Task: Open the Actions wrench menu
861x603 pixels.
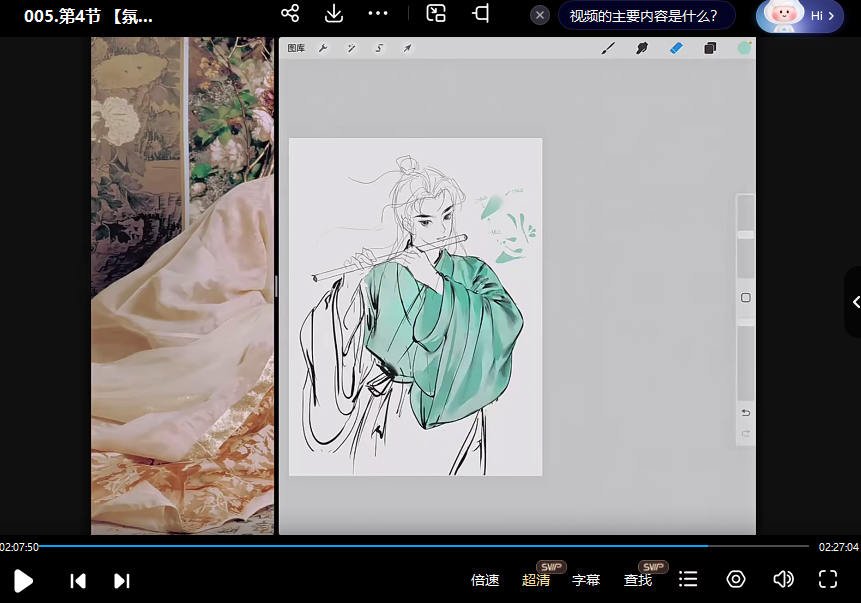Action: (324, 47)
